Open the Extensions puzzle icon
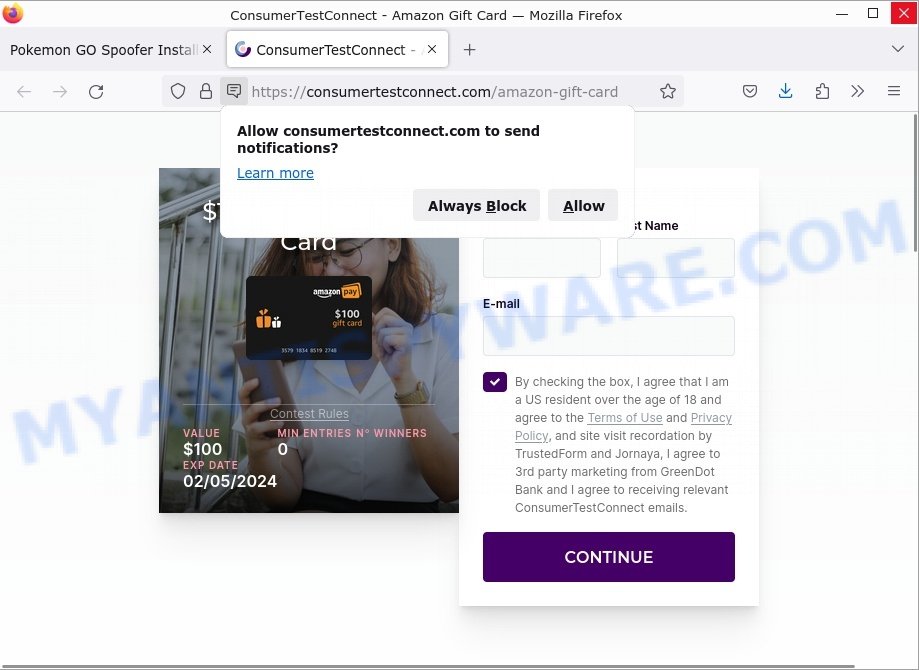 click(x=822, y=91)
